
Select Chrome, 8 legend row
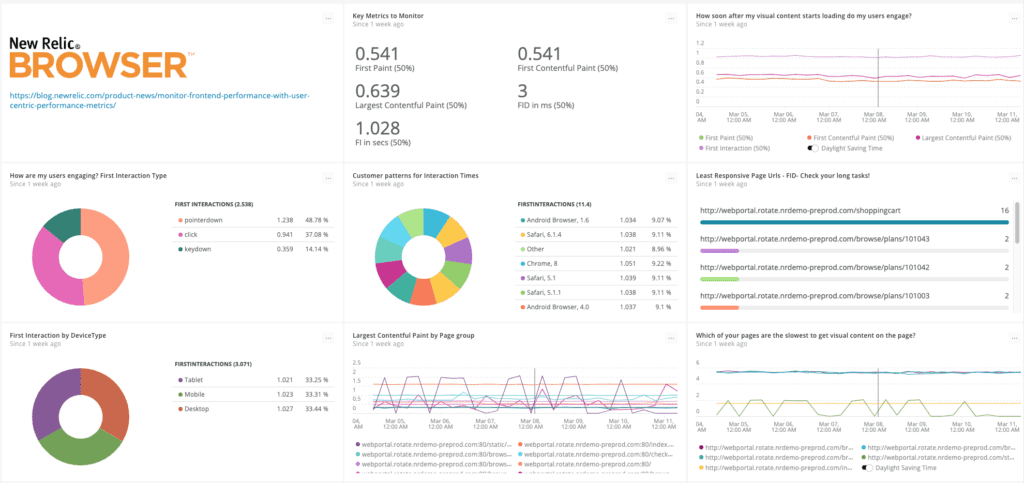(597, 263)
